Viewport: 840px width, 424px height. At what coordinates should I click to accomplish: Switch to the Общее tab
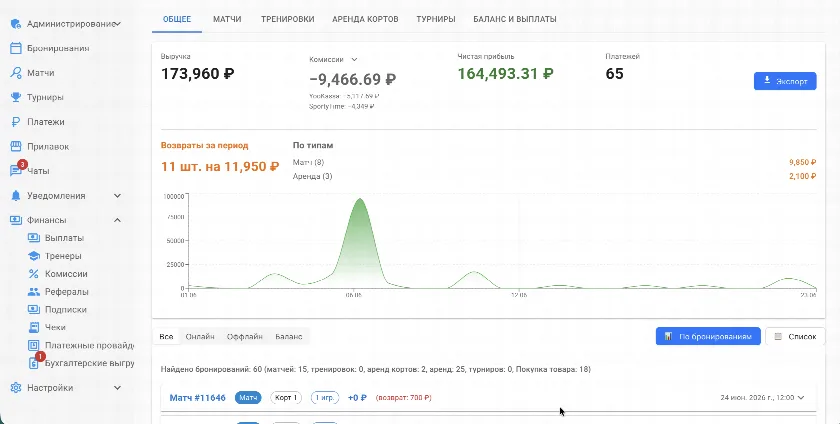coord(177,19)
